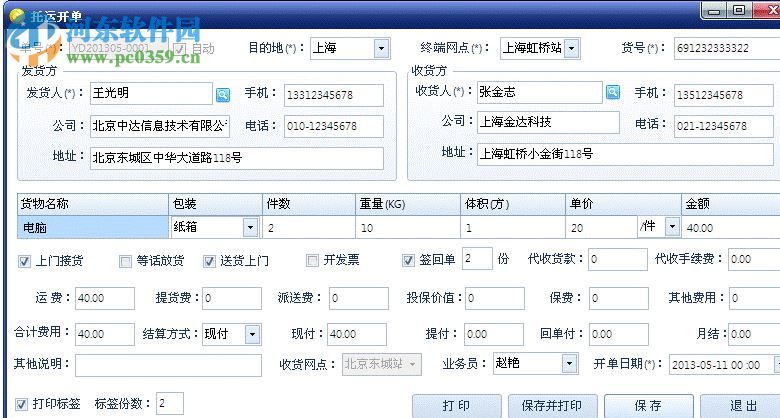Select 电脑 goods name cell
This screenshot has height=418, width=780.
click(93, 227)
